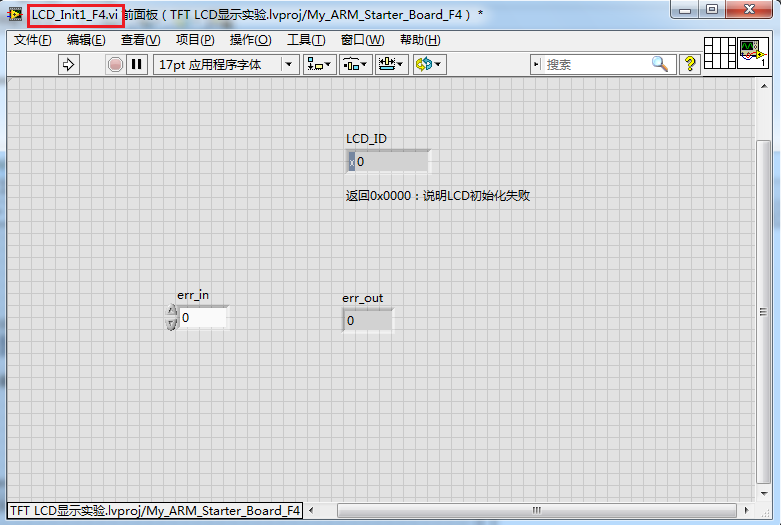
Task: Decrement err_in with down arrow
Action: pyautogui.click(x=171, y=324)
